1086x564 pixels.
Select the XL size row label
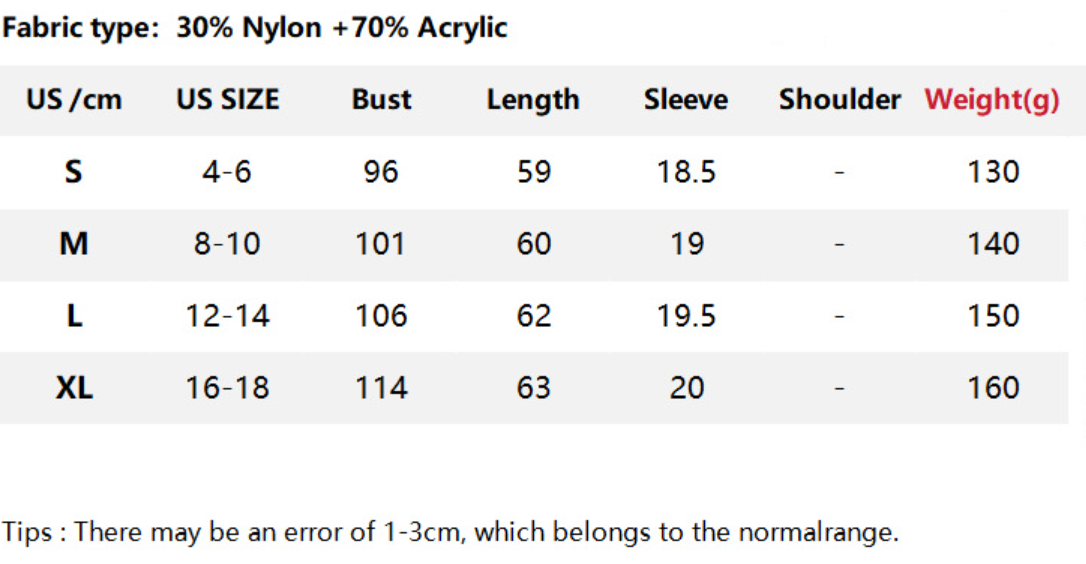pyautogui.click(x=74, y=388)
